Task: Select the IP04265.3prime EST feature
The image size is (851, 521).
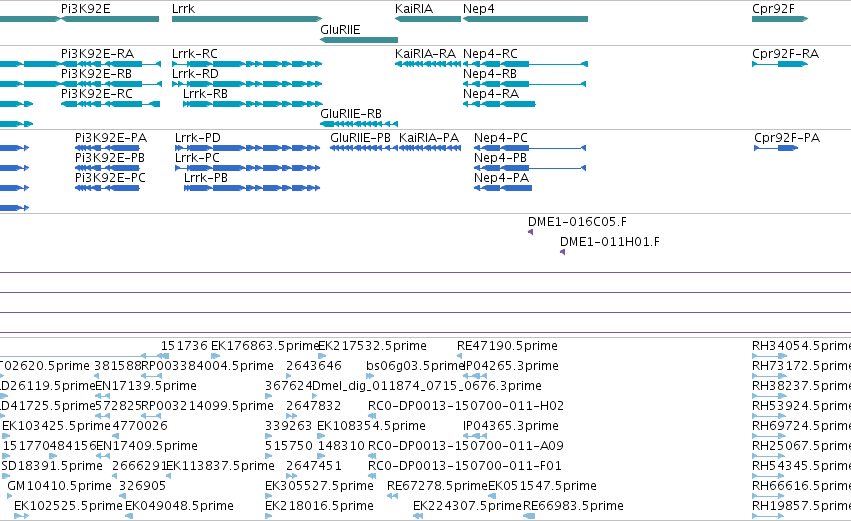Action: (x=475, y=376)
